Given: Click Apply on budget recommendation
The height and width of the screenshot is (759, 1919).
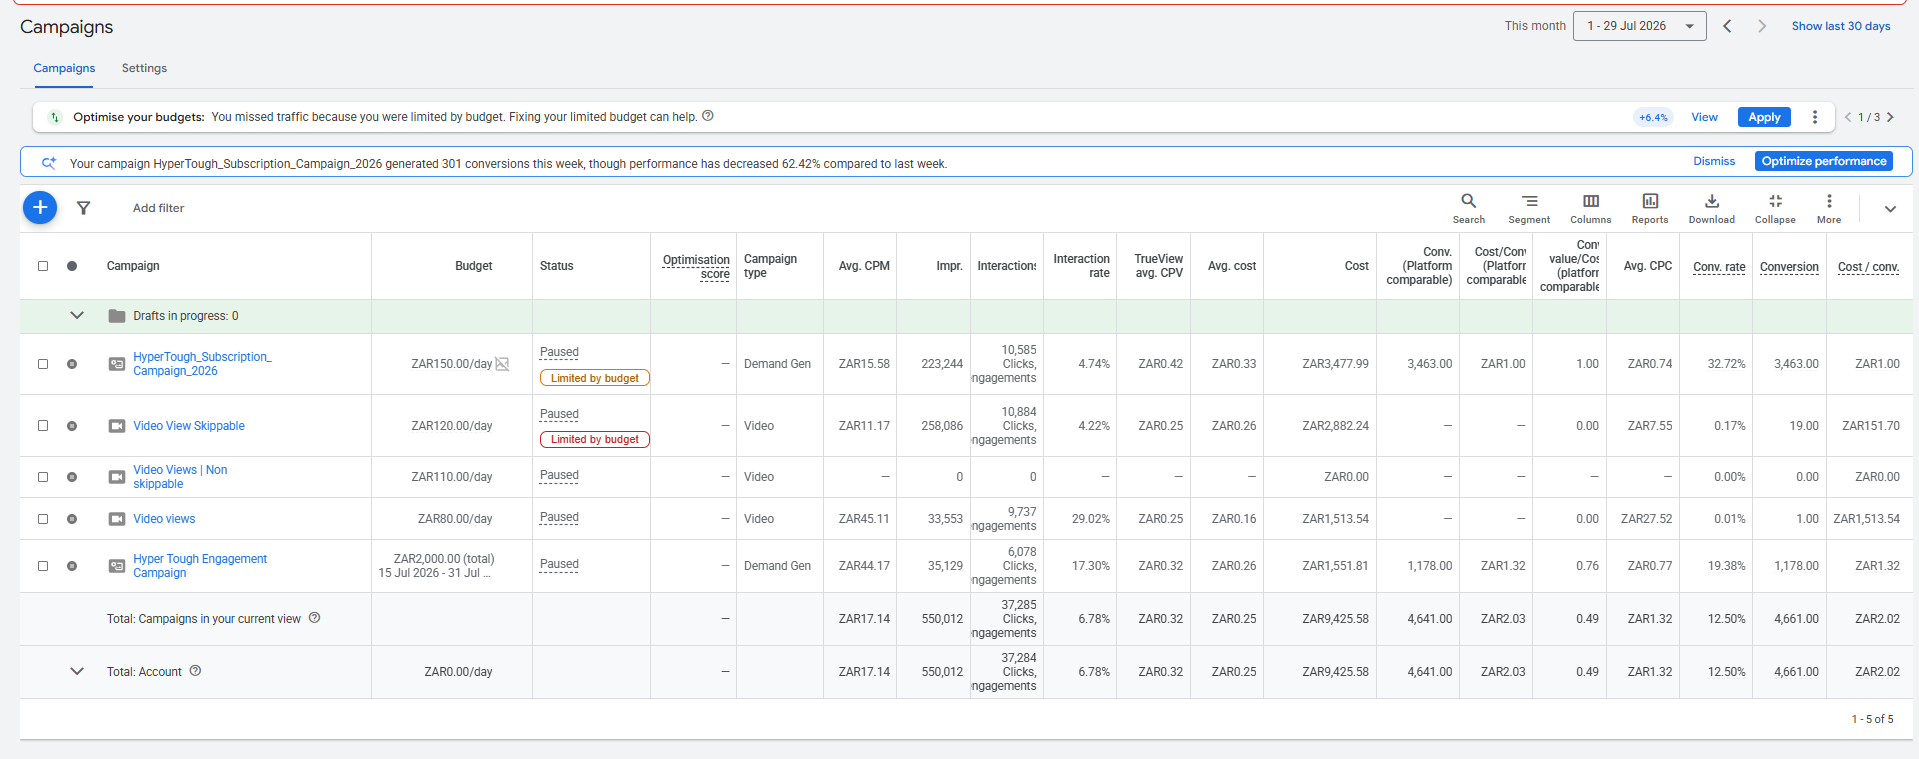Looking at the screenshot, I should point(1764,117).
